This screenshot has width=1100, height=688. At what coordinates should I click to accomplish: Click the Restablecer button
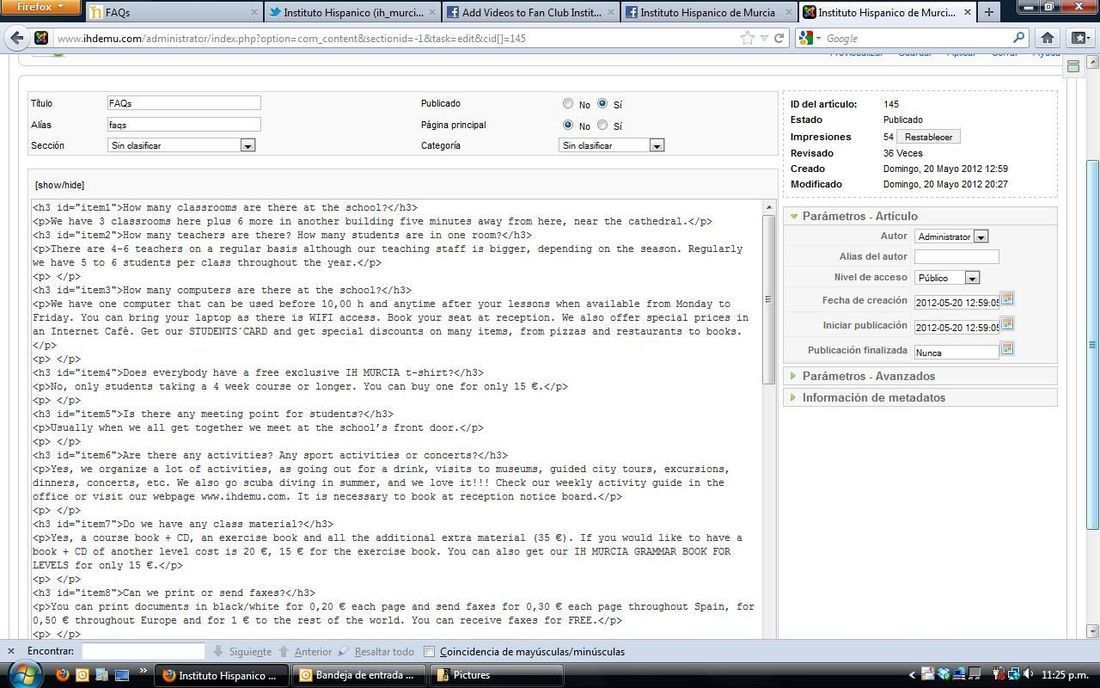tap(928, 137)
